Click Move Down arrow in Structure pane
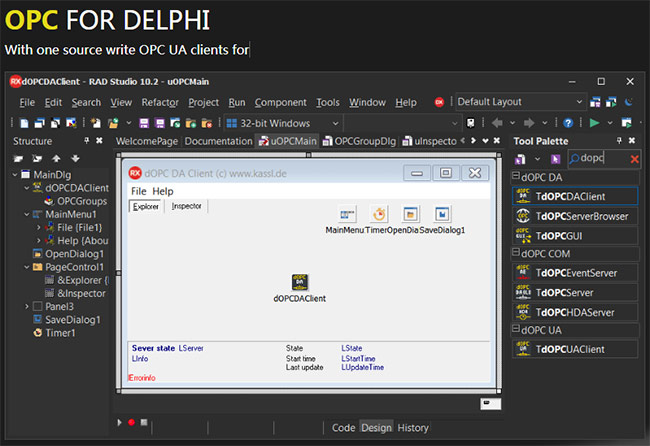 coord(75,158)
